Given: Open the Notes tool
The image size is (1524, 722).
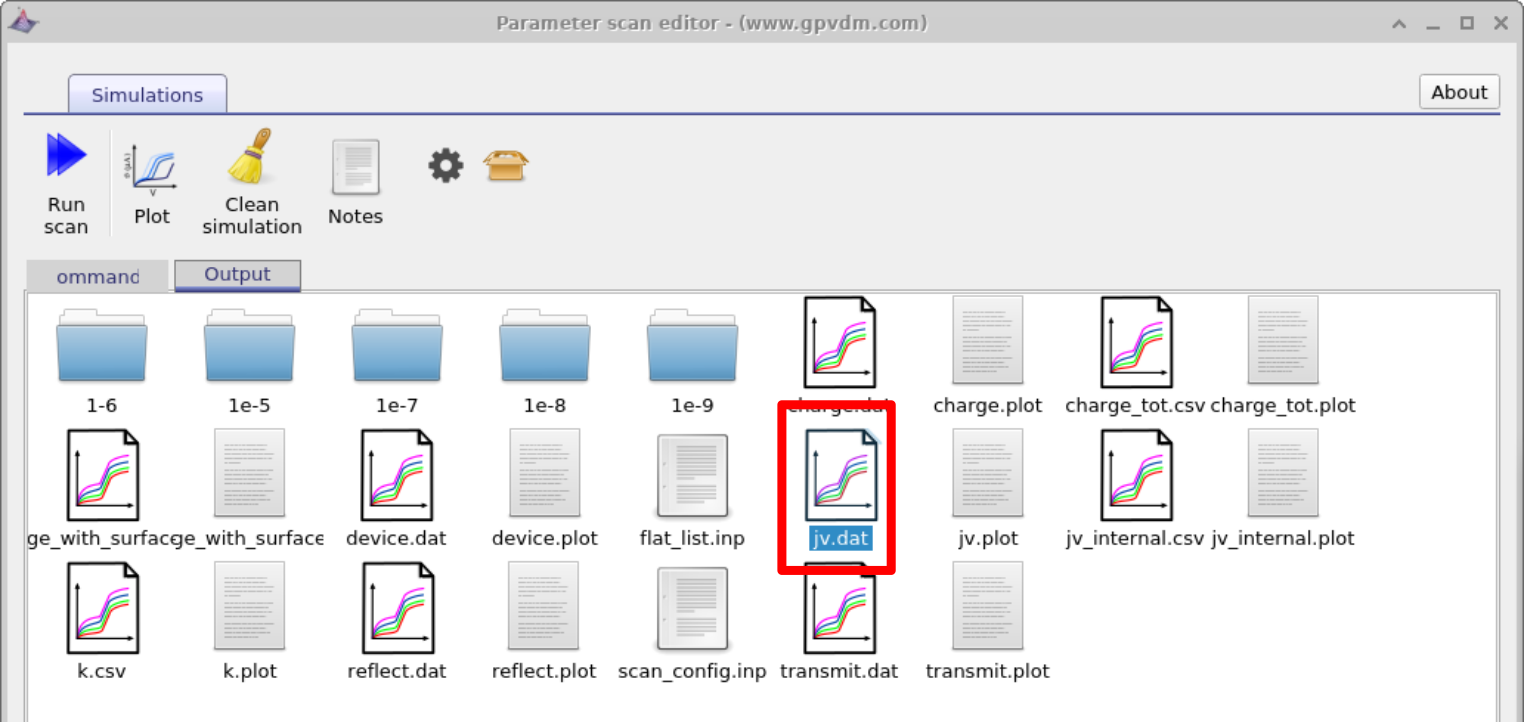Looking at the screenshot, I should click(x=355, y=180).
